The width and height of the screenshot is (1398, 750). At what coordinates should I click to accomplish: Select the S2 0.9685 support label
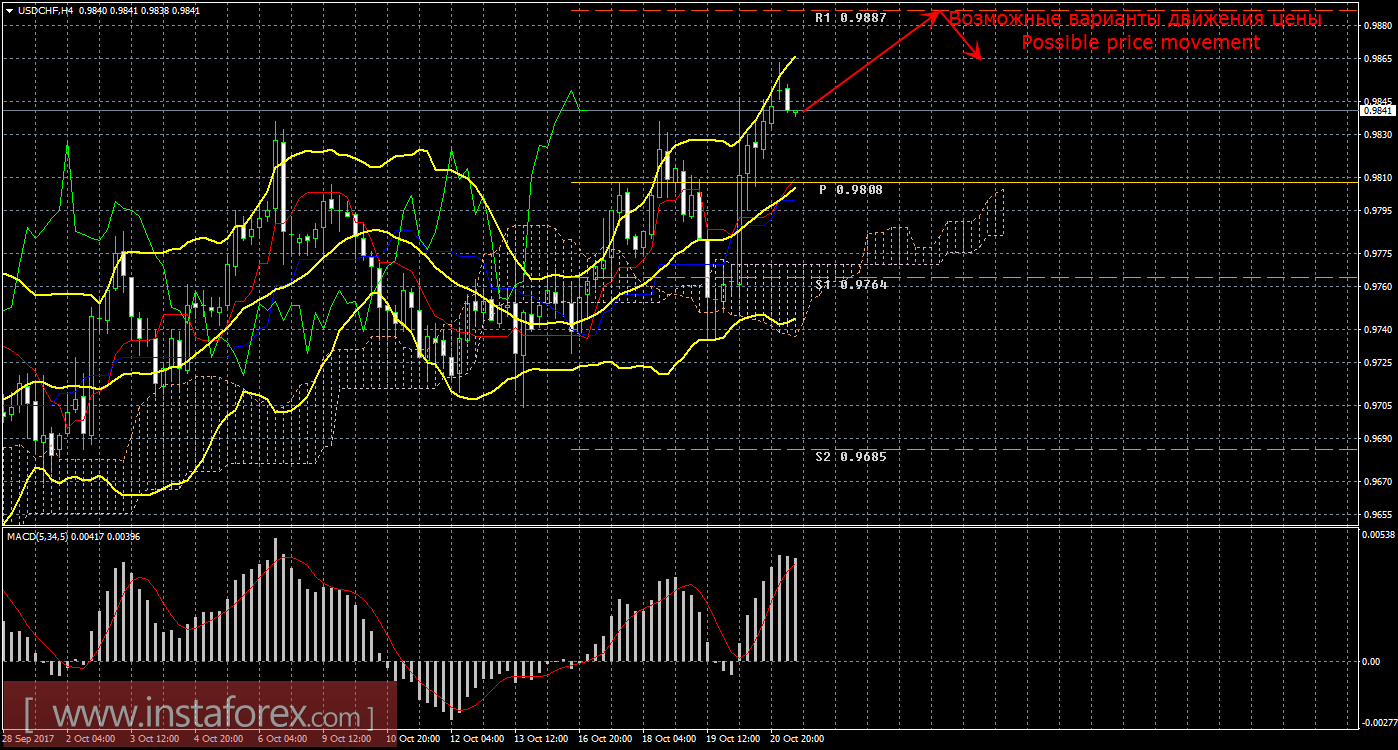click(x=850, y=456)
